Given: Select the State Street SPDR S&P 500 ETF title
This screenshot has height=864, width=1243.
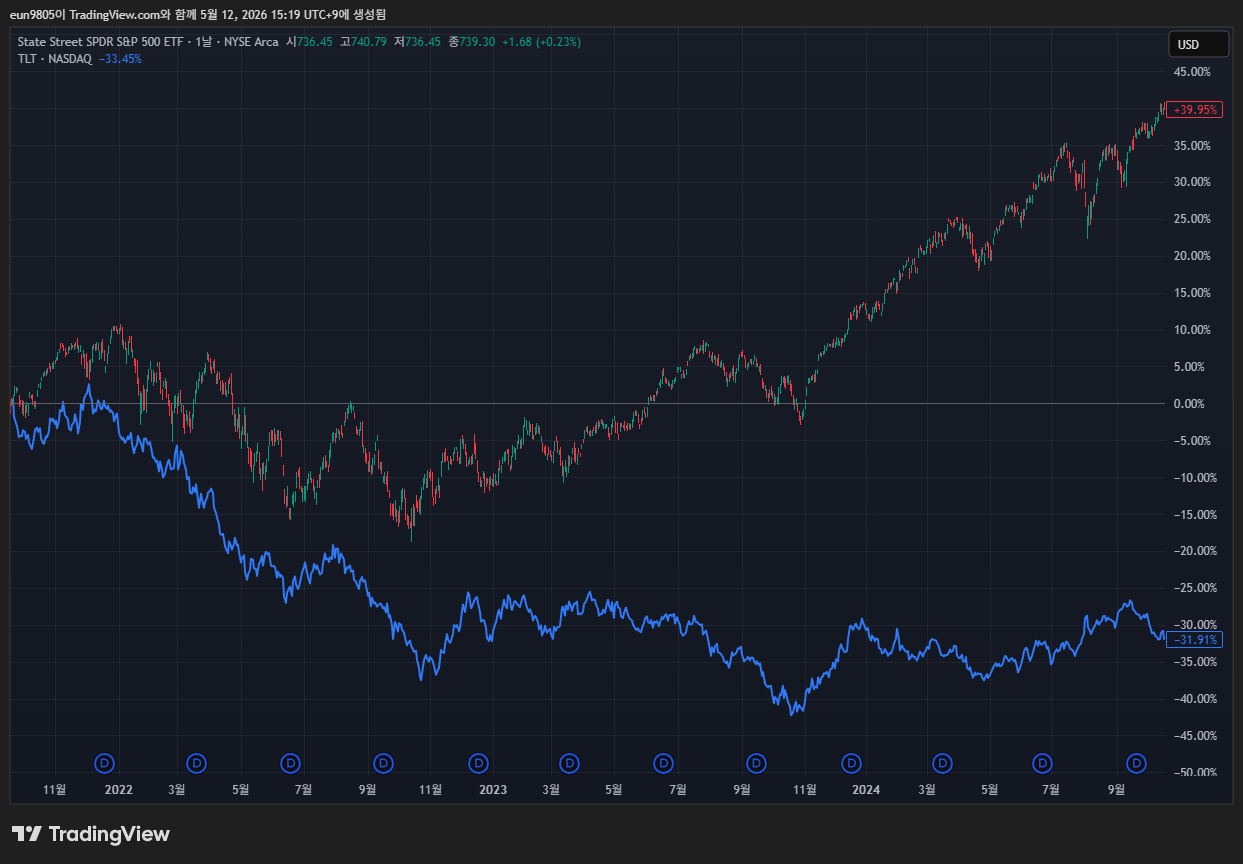Looking at the screenshot, I should [x=103, y=42].
